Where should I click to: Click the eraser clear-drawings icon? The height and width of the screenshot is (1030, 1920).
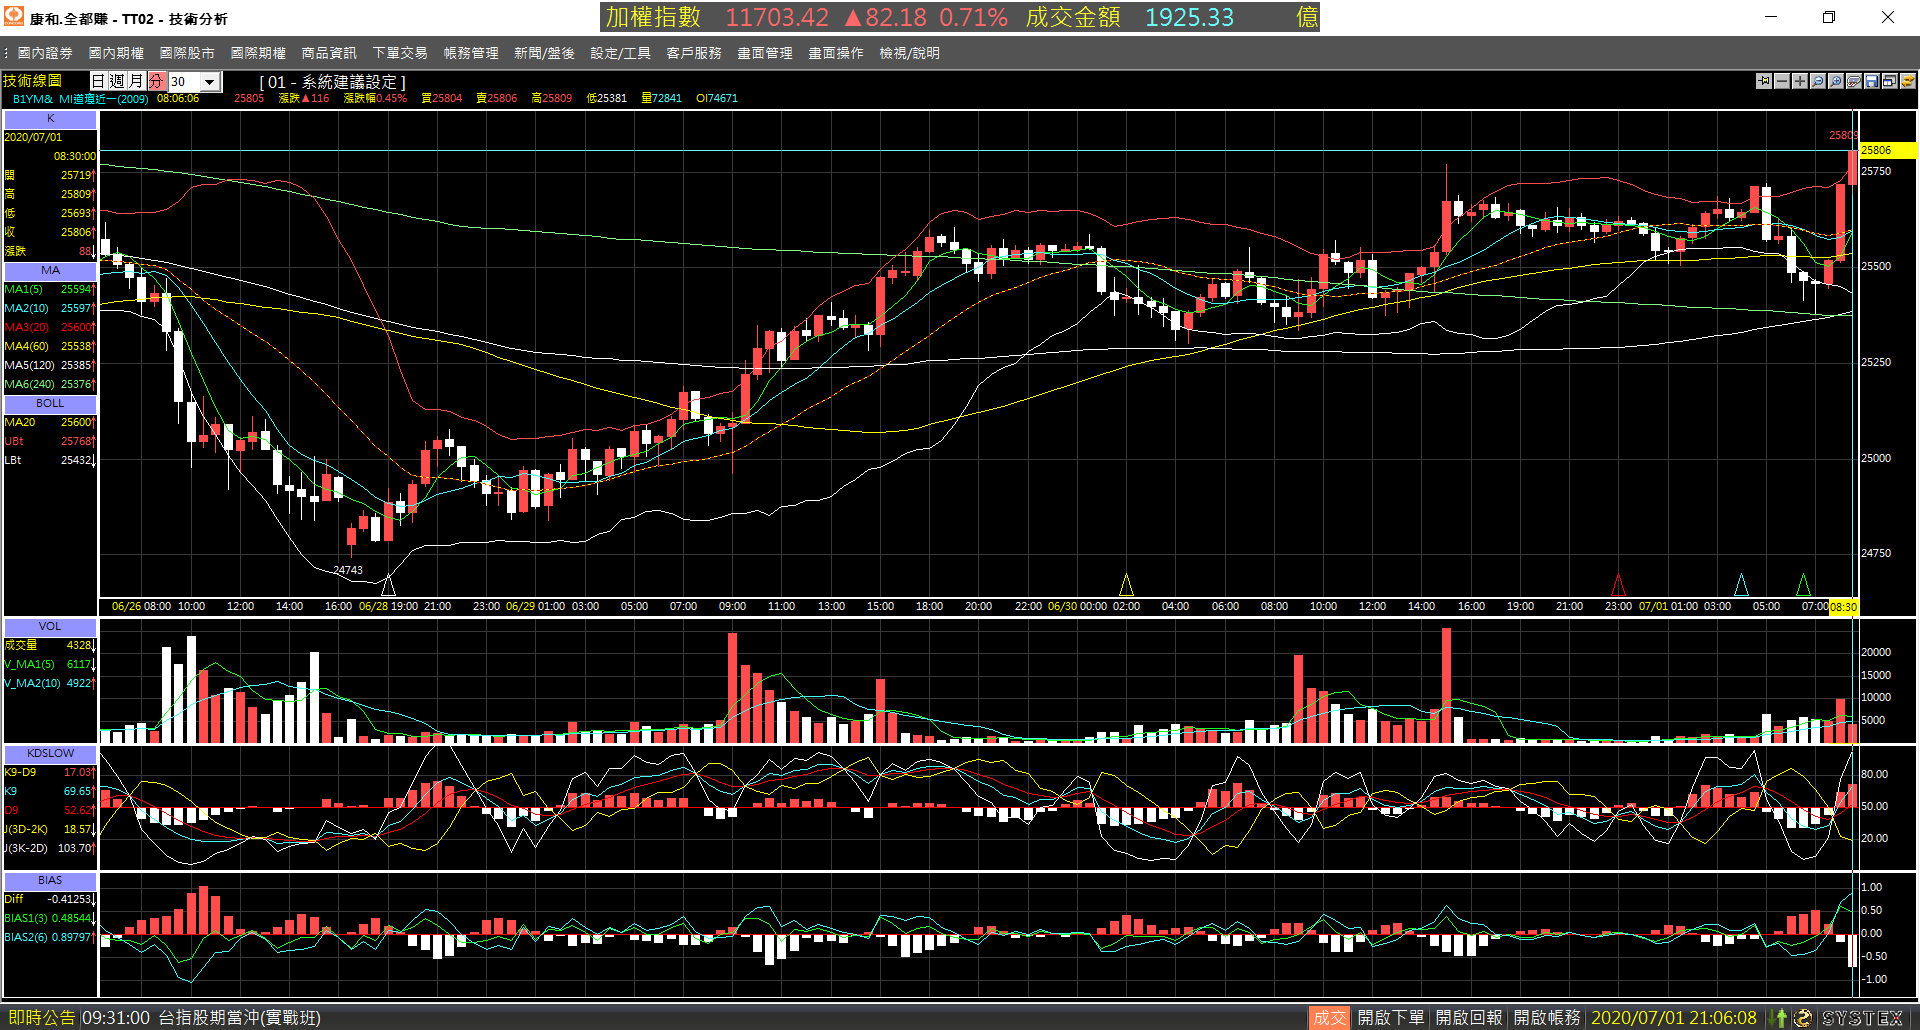pos(1854,81)
